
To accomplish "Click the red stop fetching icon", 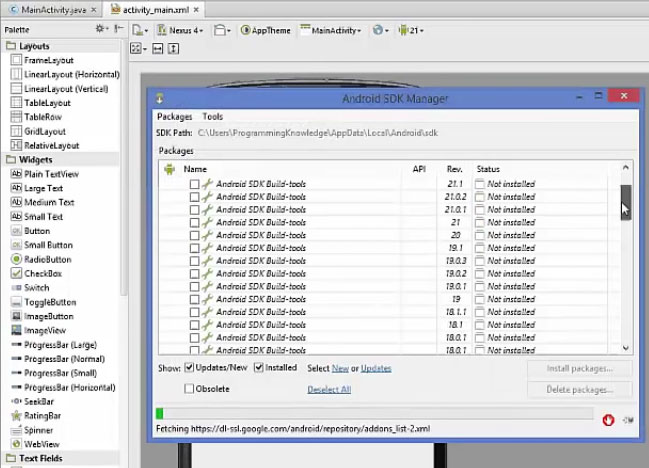I will [x=608, y=420].
